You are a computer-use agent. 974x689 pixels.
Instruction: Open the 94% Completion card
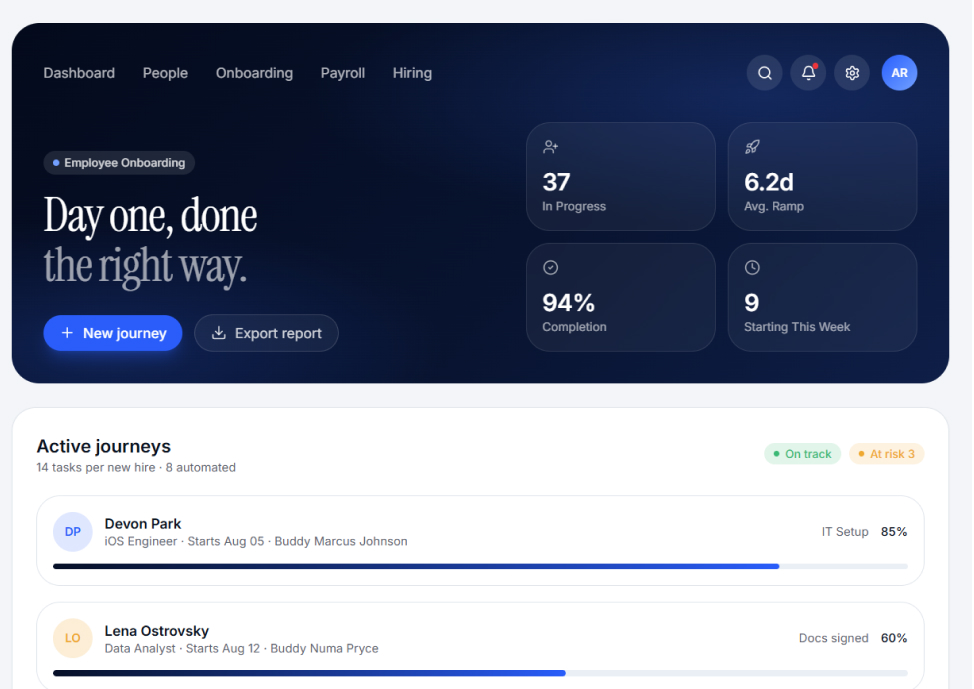pyautogui.click(x=621, y=297)
